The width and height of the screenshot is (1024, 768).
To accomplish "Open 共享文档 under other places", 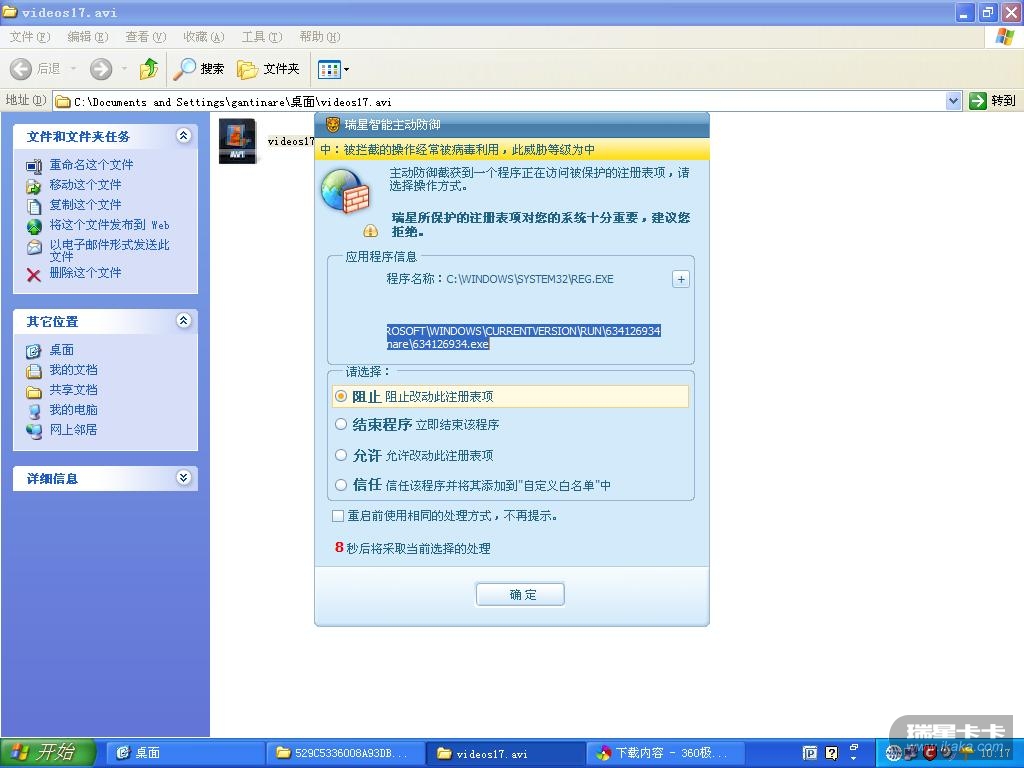I will [74, 390].
